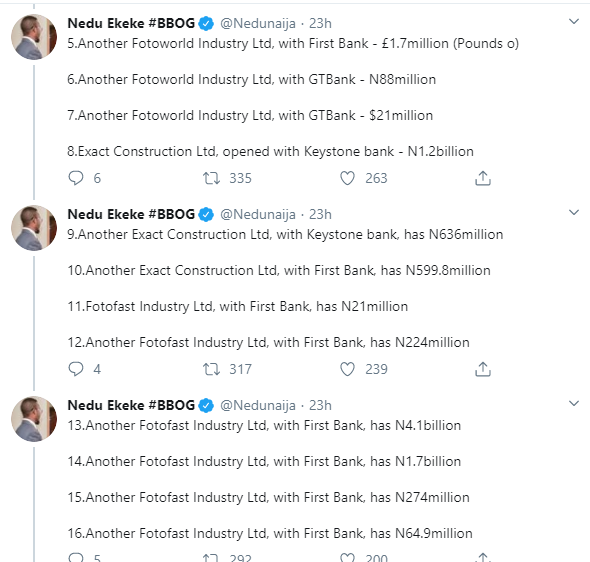The width and height of the screenshot is (590, 562).
Task: Share the tweet about Keystone bank N1.2billion
Action: tap(483, 178)
